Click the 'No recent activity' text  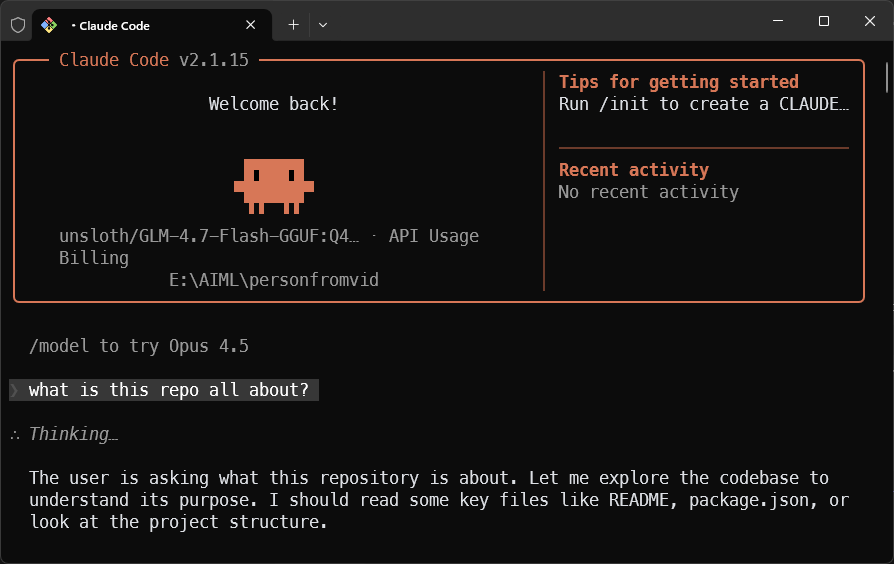[x=648, y=192]
